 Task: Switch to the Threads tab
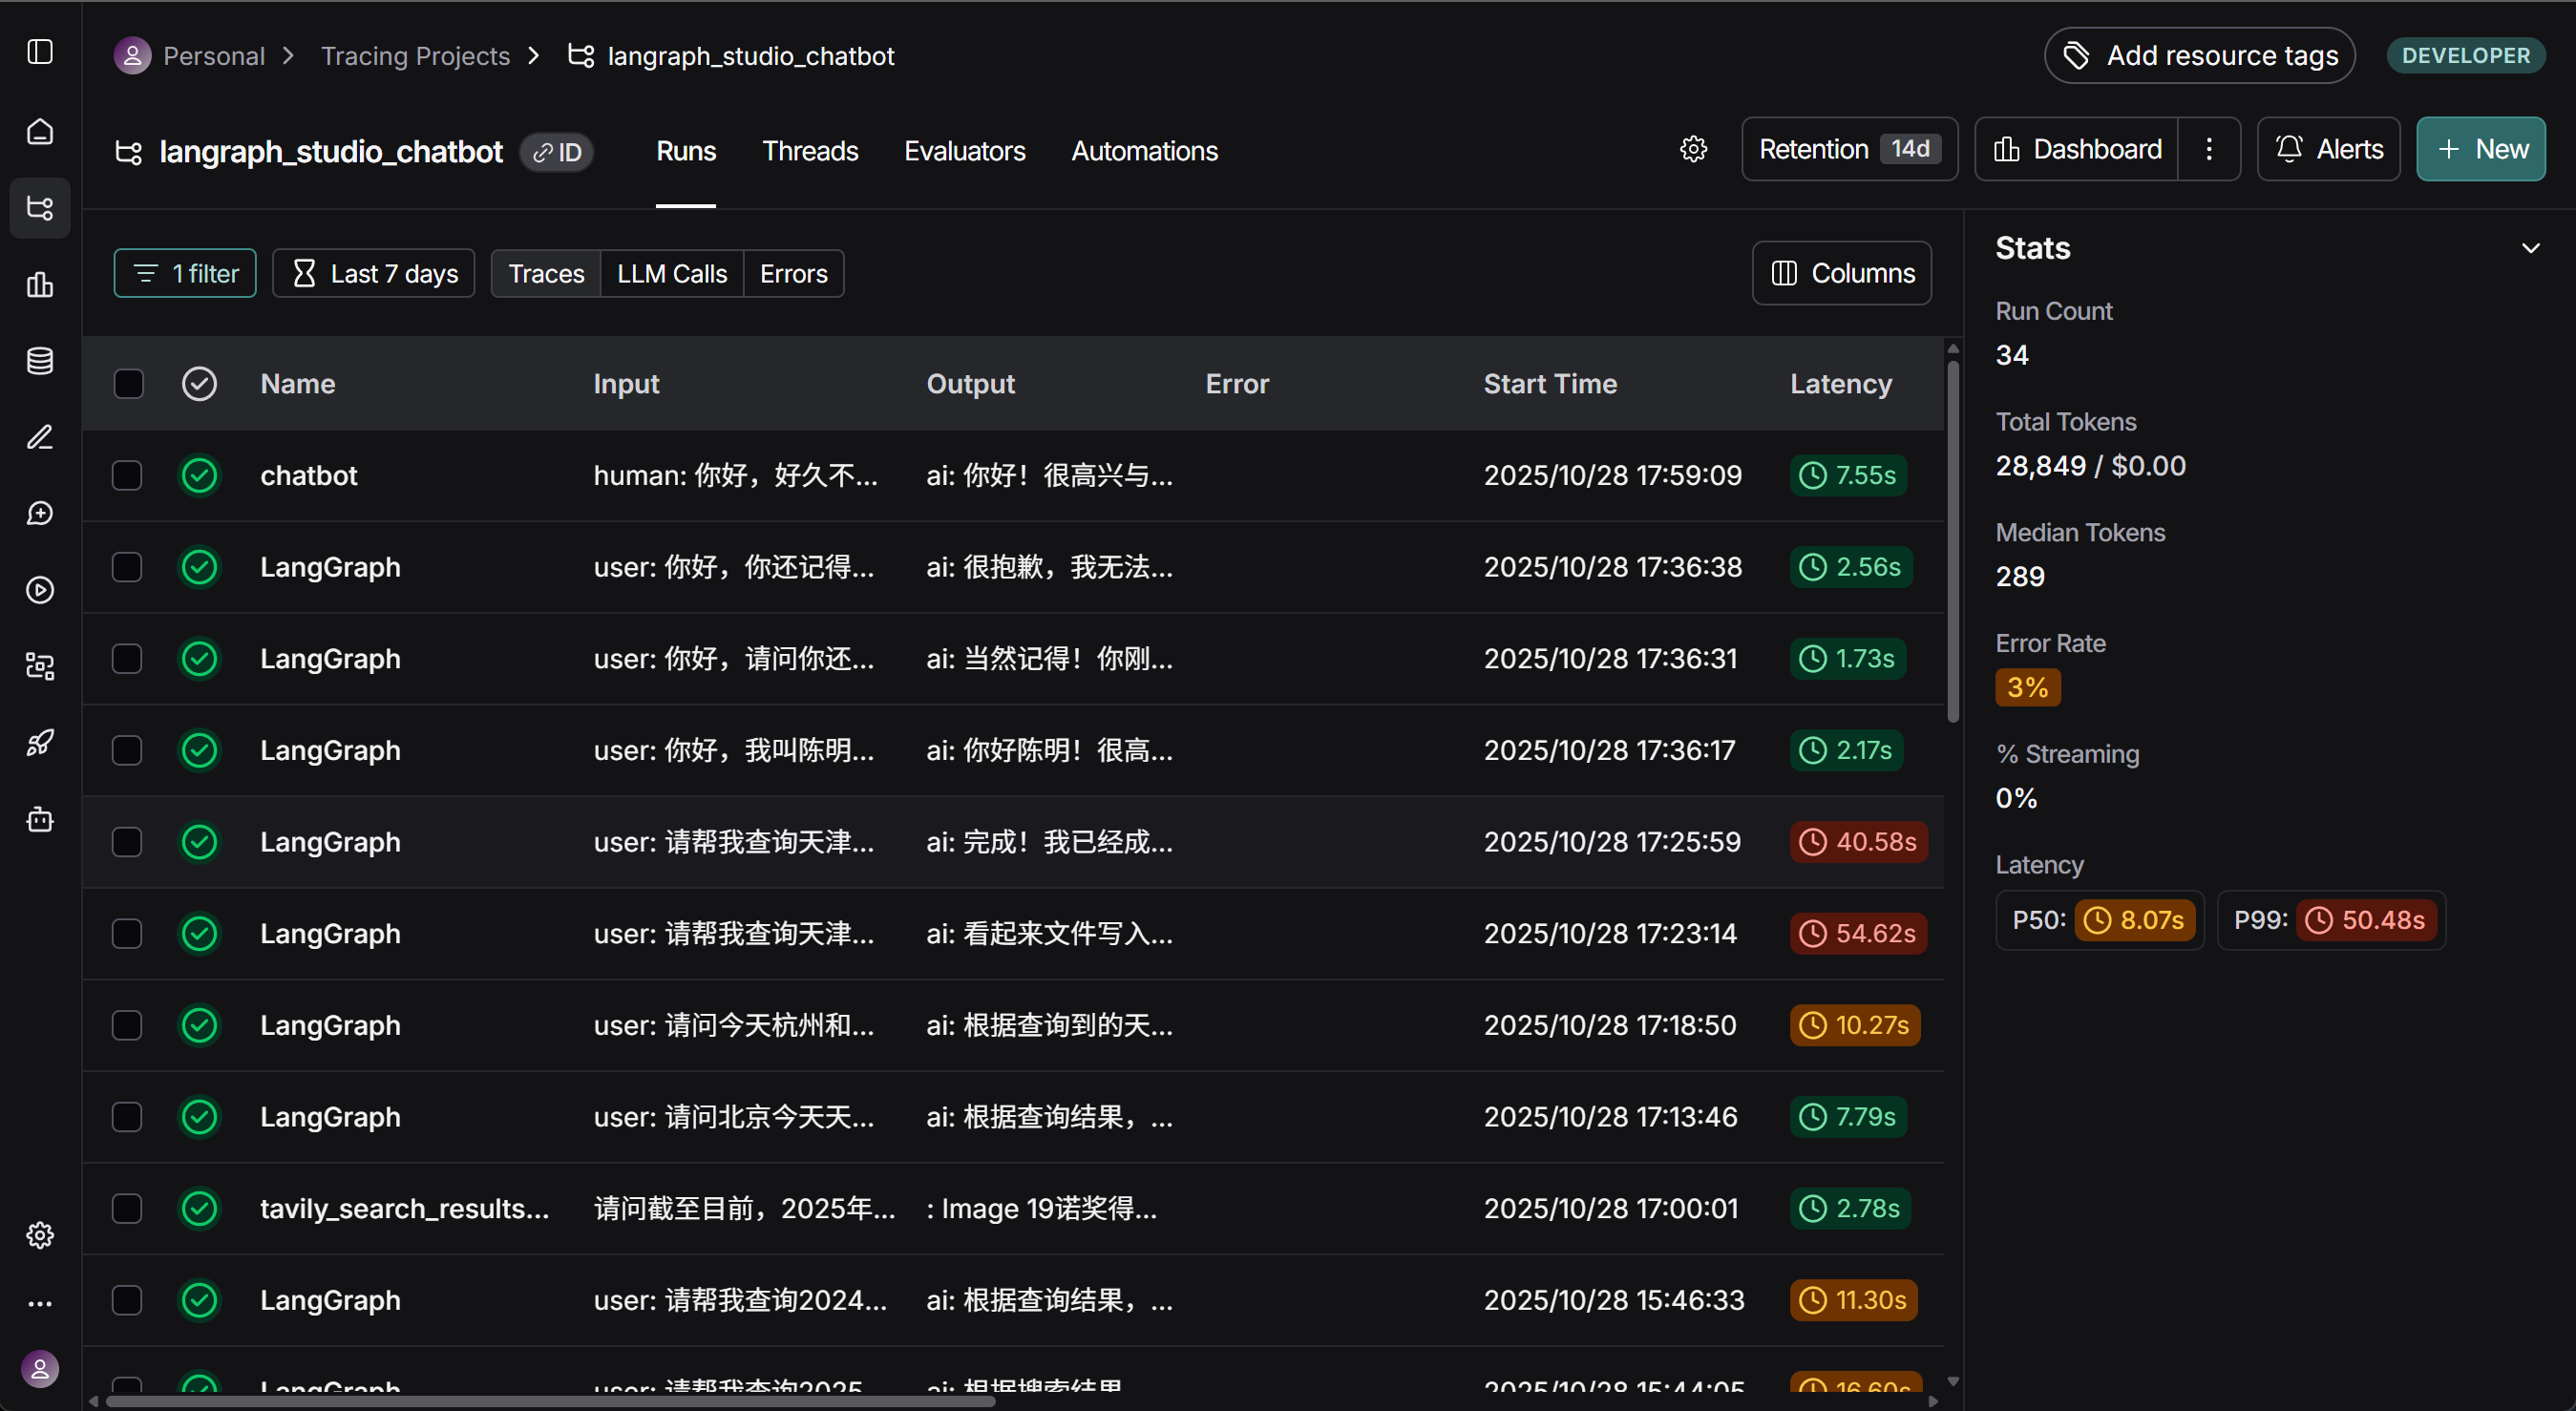point(810,151)
